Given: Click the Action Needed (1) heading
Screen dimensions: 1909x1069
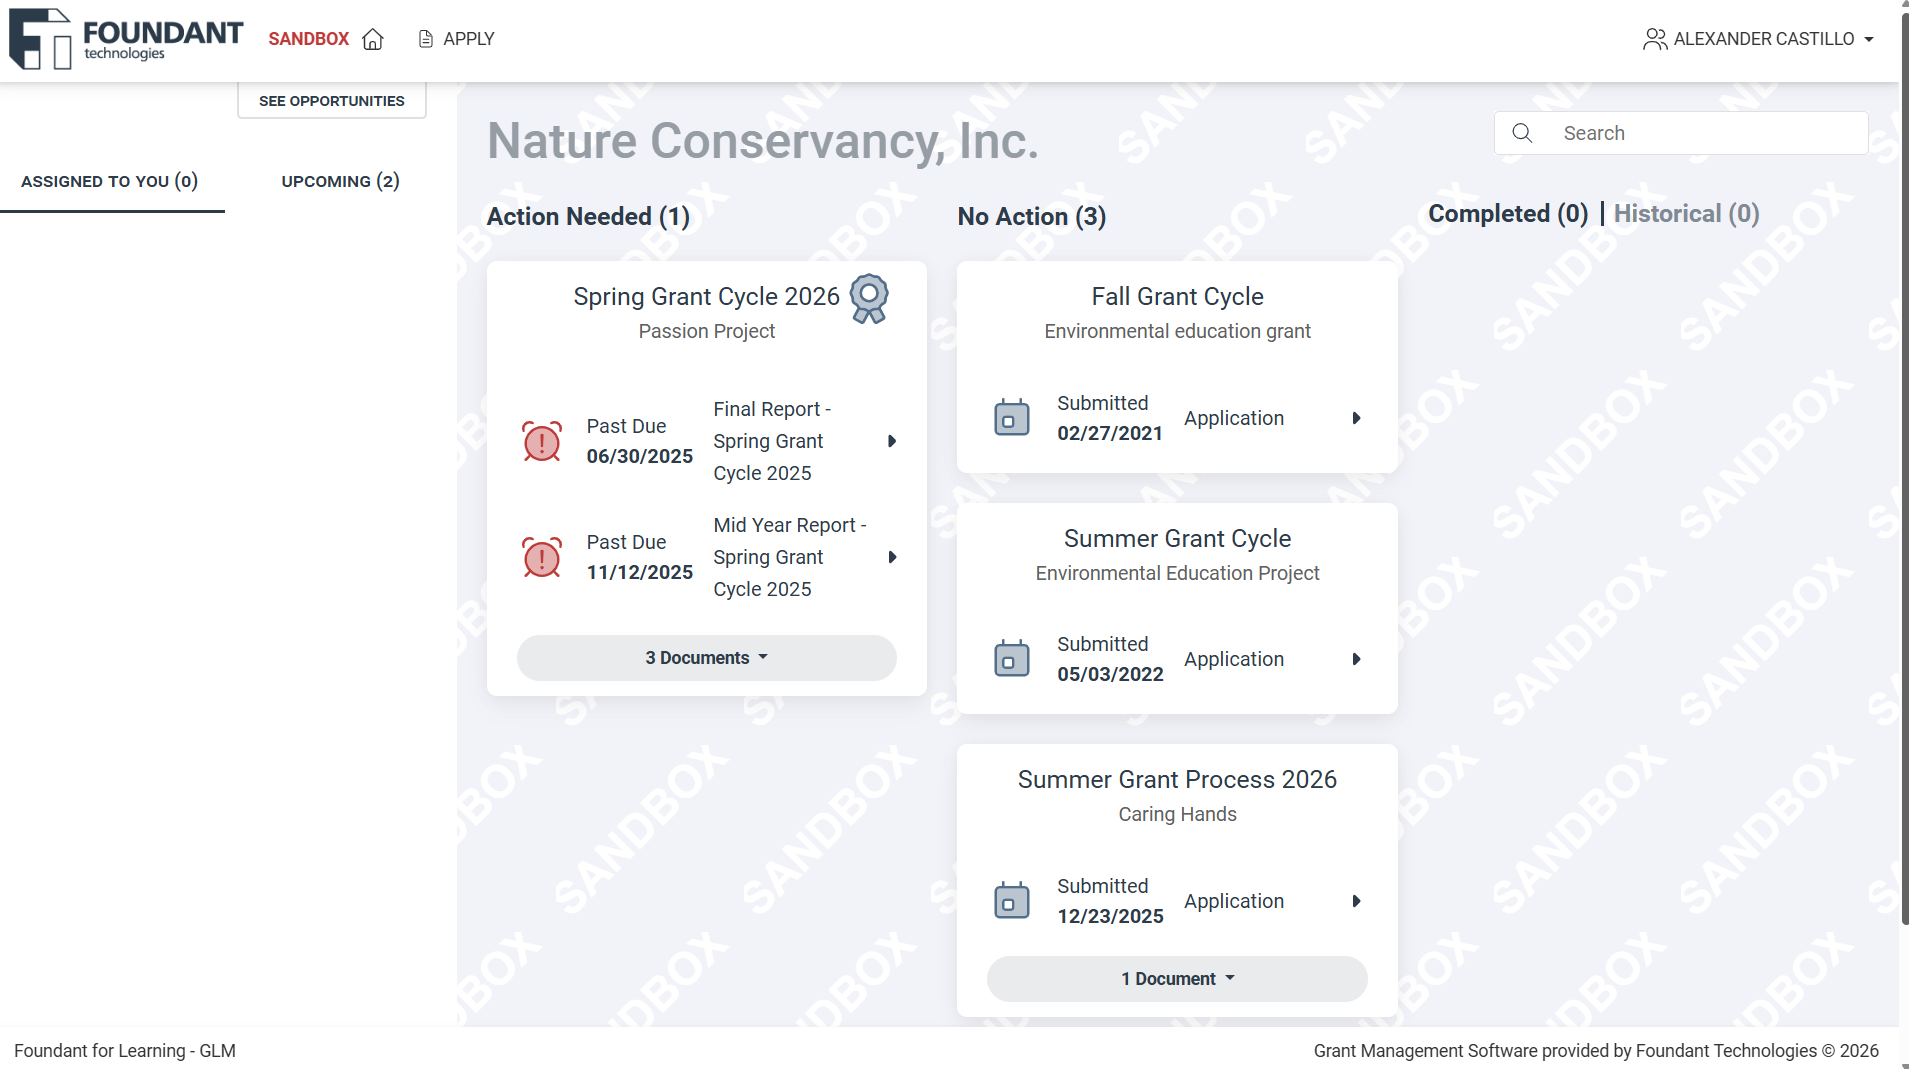Looking at the screenshot, I should (588, 217).
